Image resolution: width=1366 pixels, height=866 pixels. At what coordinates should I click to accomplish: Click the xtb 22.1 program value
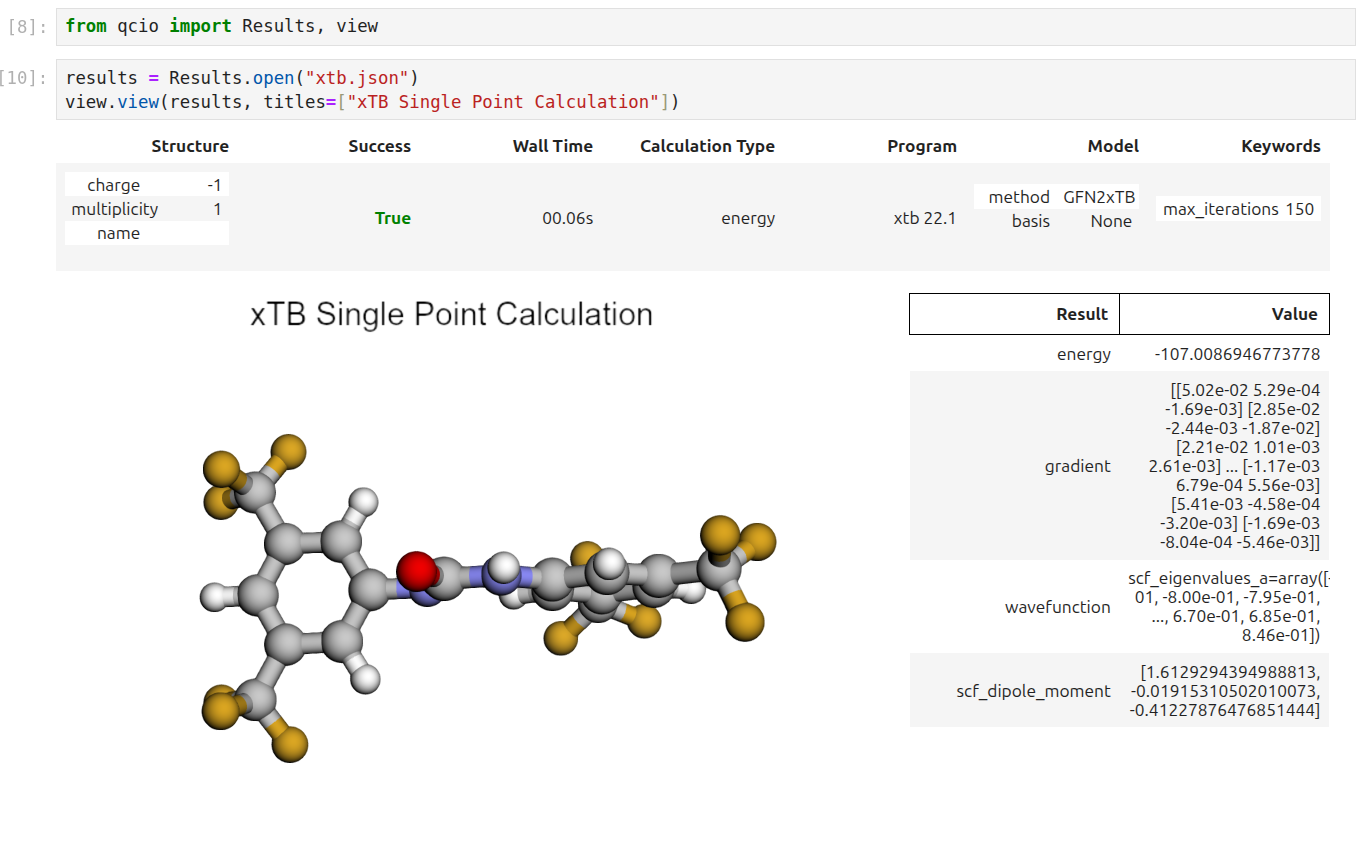[x=924, y=218]
